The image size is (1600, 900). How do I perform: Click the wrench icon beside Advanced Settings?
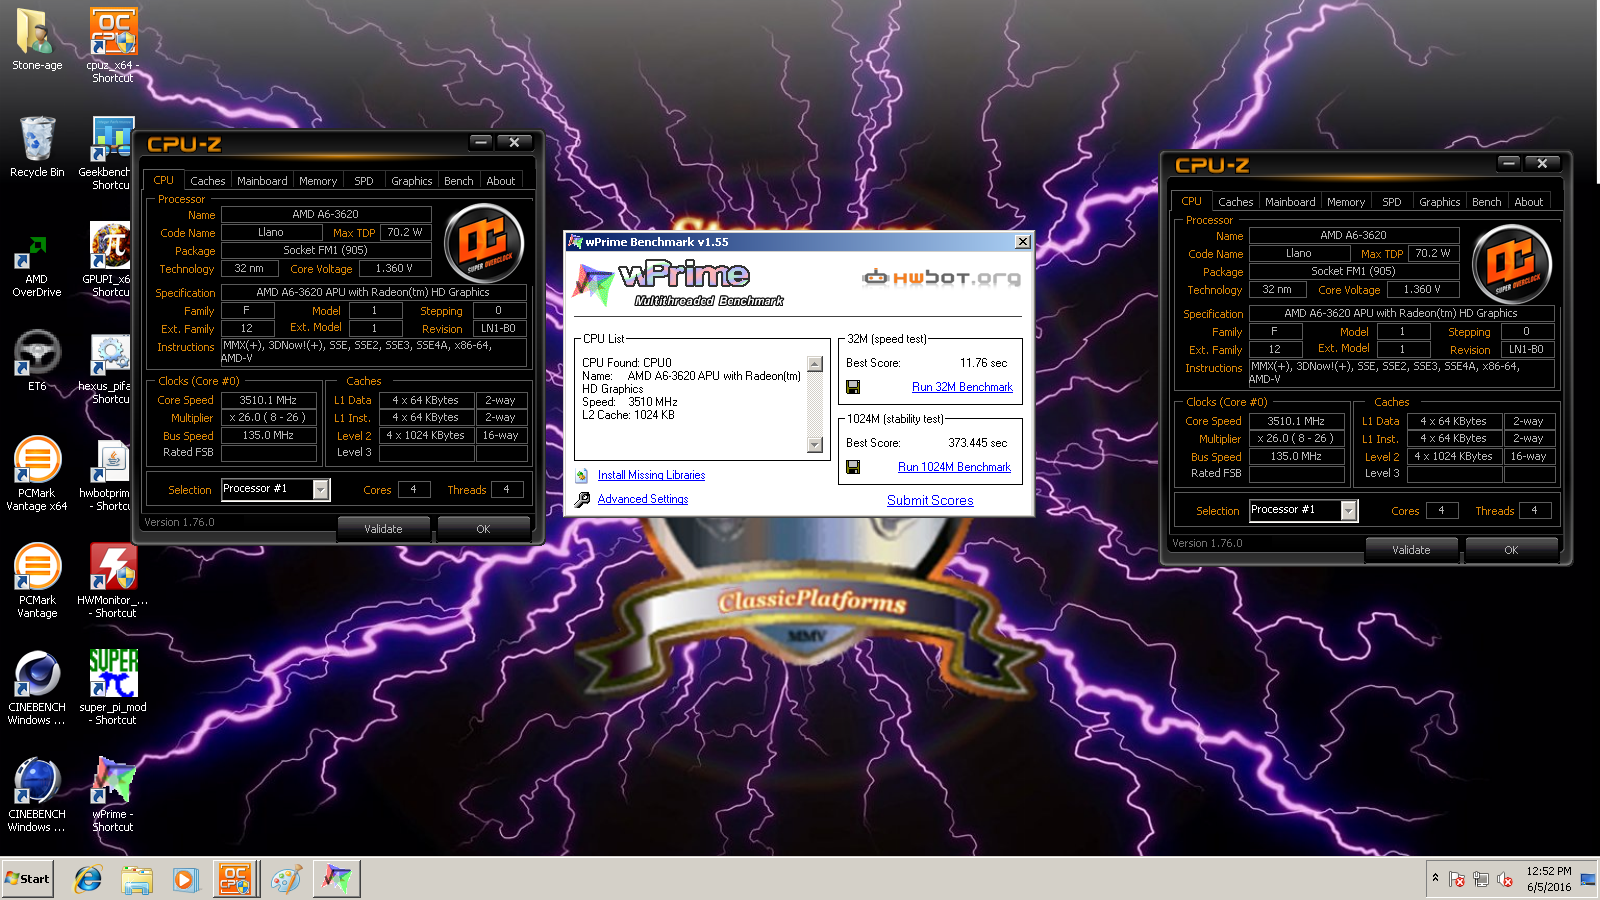point(582,499)
